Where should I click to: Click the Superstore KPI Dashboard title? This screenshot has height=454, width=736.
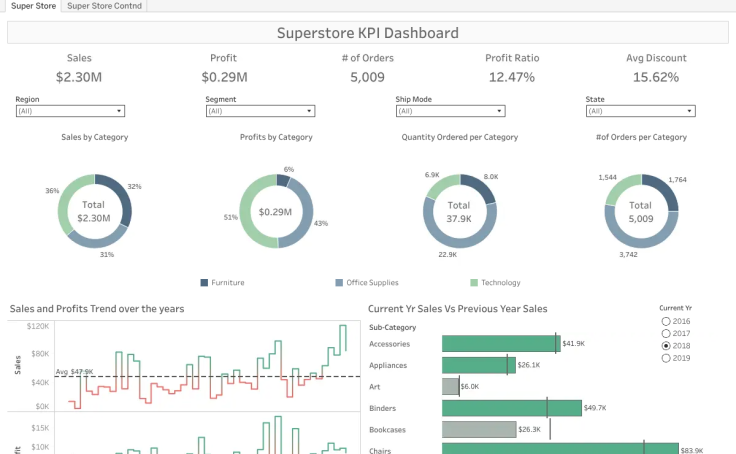(x=368, y=33)
